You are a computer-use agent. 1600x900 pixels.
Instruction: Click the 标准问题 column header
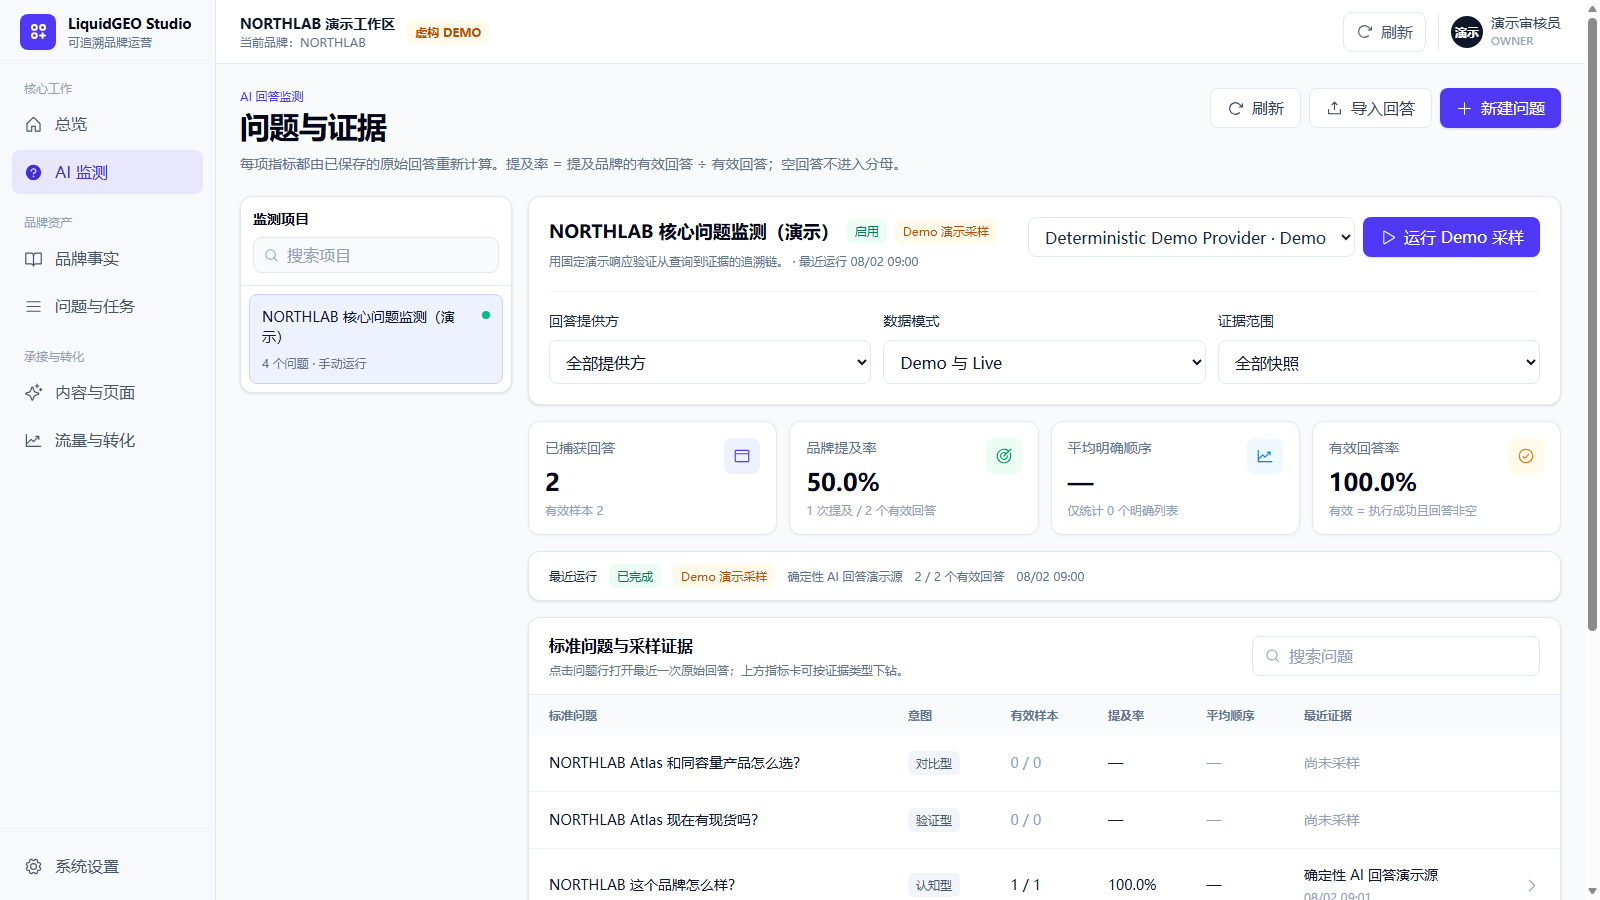pos(573,716)
